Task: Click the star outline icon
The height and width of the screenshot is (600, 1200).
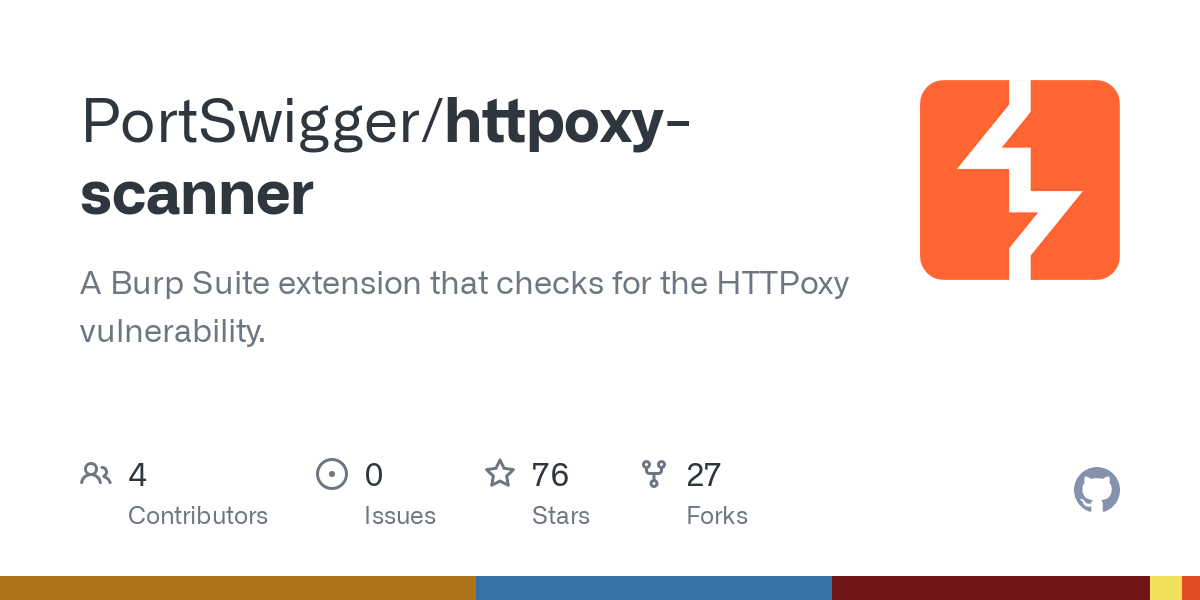Action: coord(500,473)
